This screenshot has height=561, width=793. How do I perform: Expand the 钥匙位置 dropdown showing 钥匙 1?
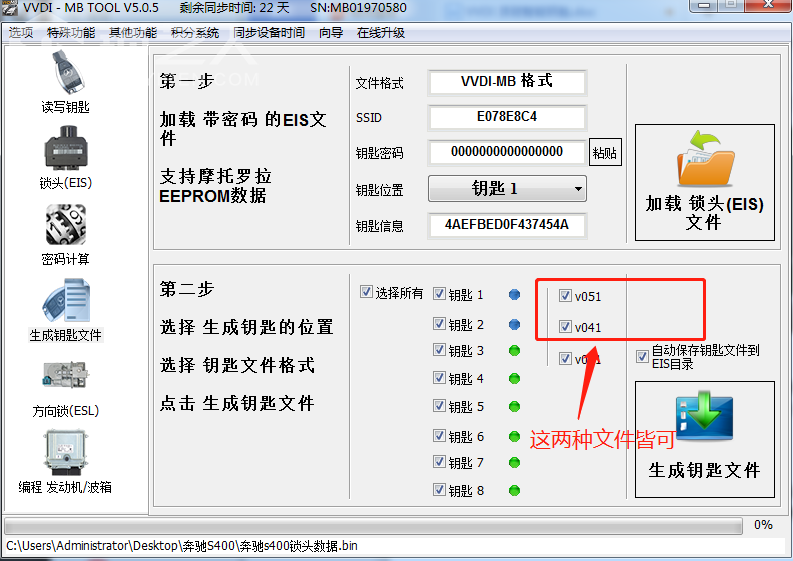507,189
